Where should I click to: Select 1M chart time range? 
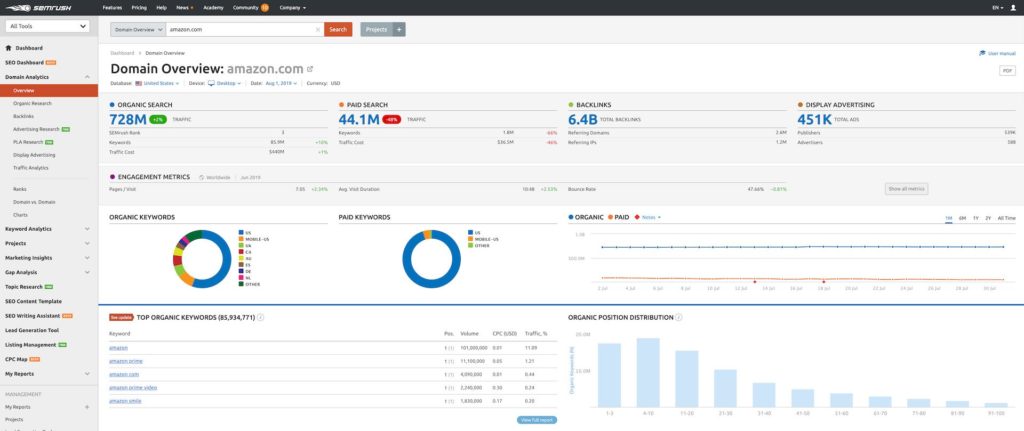click(x=948, y=218)
